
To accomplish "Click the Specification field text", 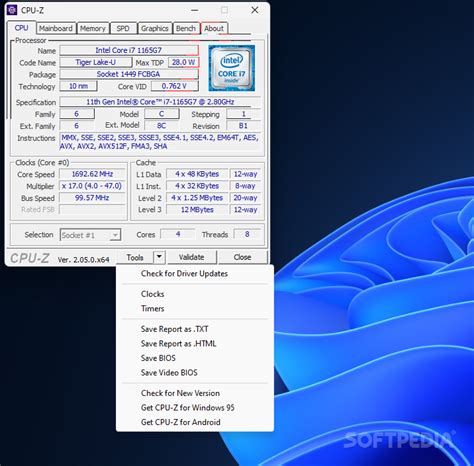I will click(160, 102).
